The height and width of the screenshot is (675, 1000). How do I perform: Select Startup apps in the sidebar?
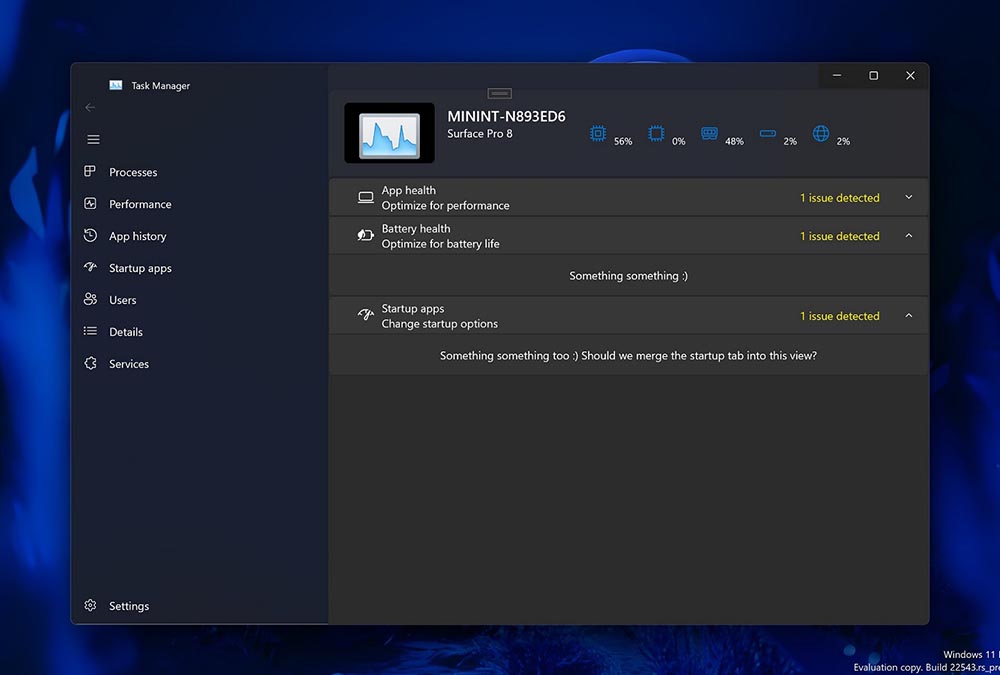coord(139,268)
